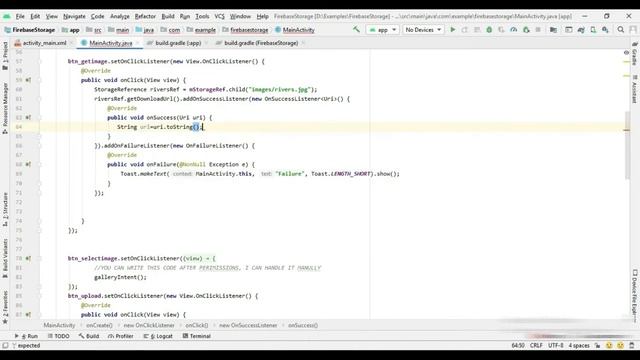This screenshot has height=360, width=640.
Task: Toggle the Build Variants tool window
Action: (5, 258)
